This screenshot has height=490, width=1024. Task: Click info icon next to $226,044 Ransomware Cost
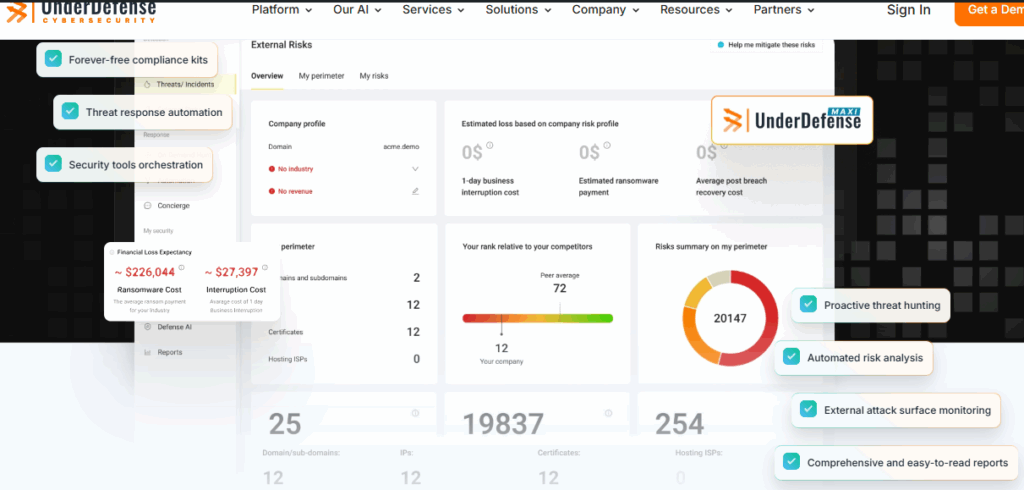point(182,267)
